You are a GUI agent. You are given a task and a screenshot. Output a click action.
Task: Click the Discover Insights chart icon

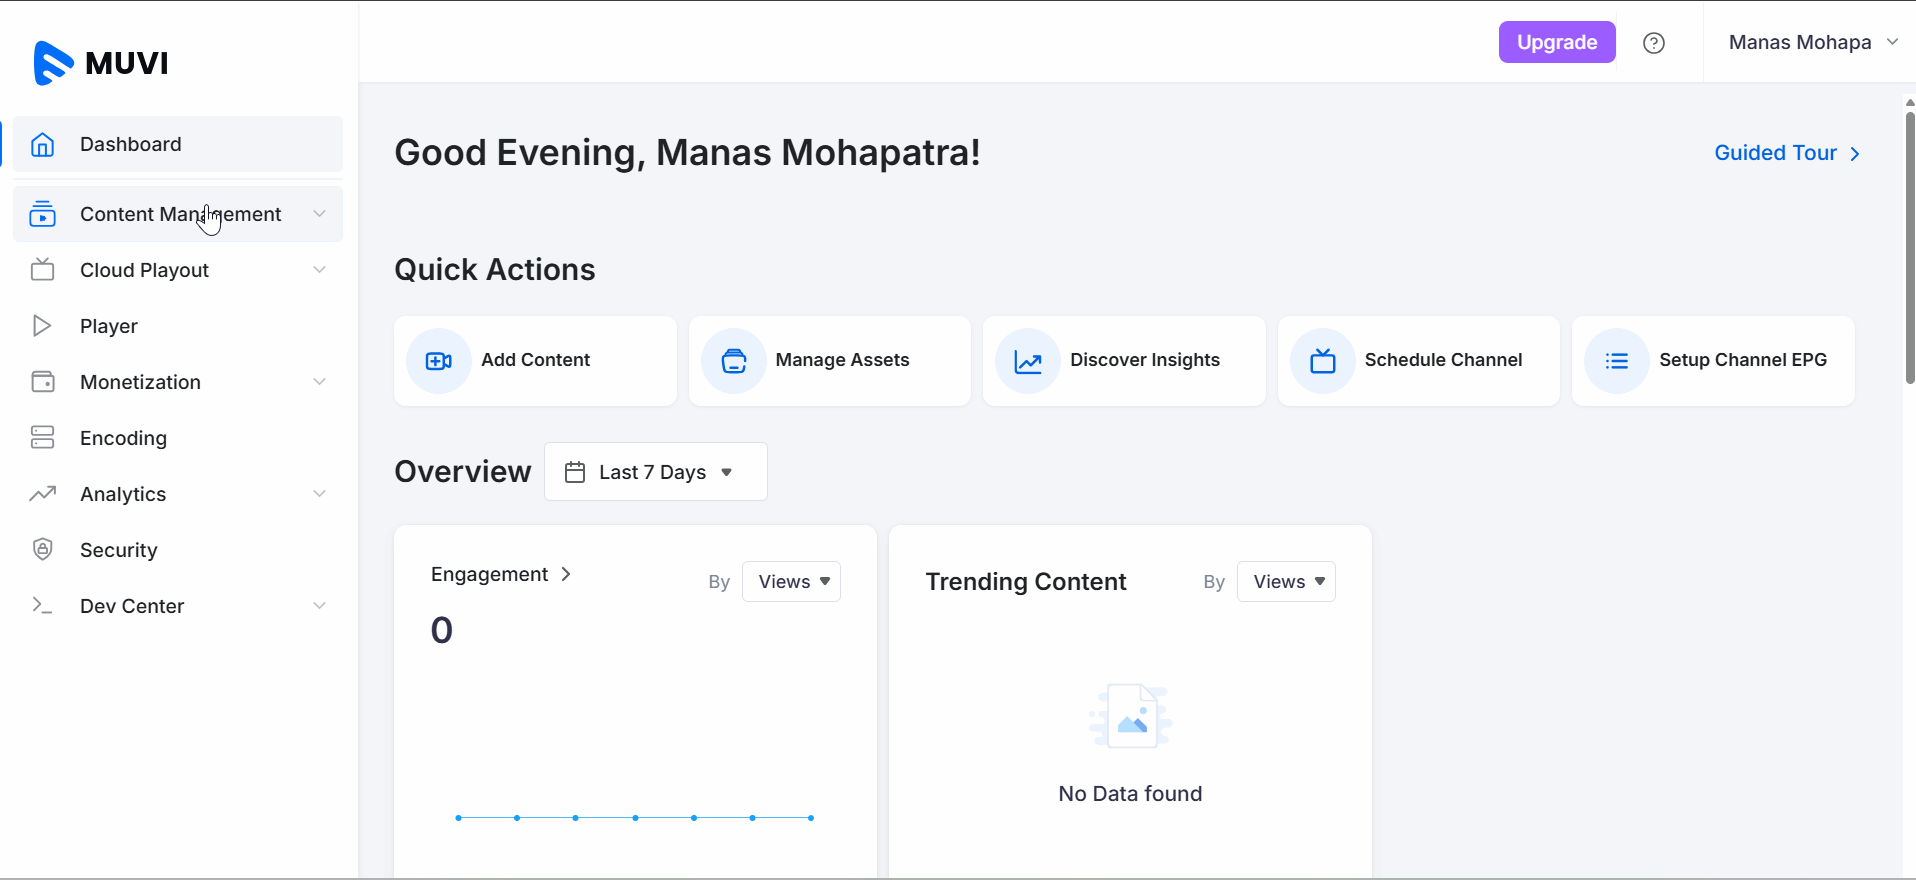(1028, 361)
